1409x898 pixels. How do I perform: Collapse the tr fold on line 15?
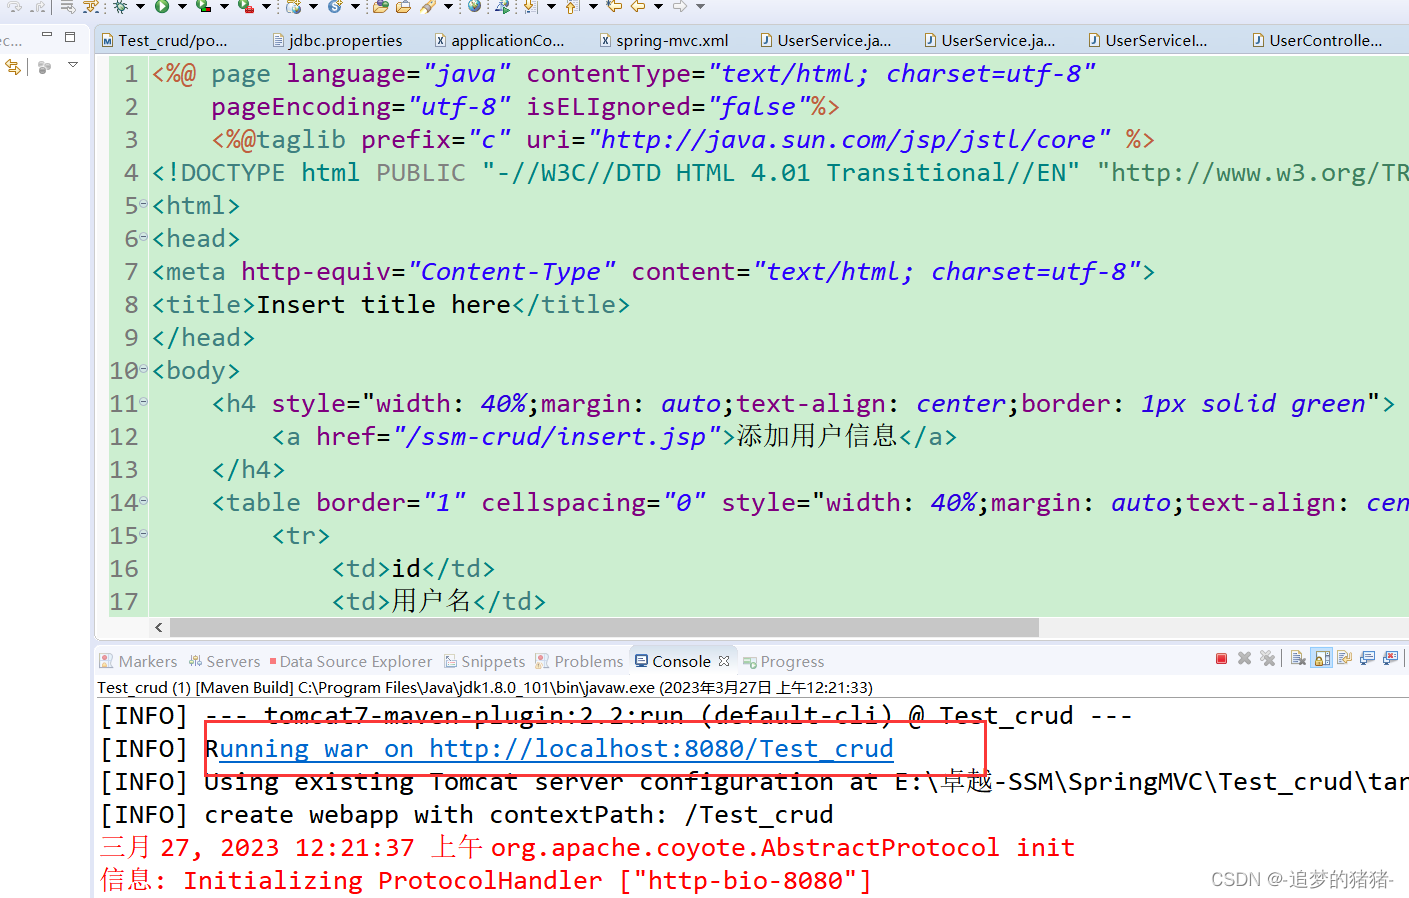point(143,535)
